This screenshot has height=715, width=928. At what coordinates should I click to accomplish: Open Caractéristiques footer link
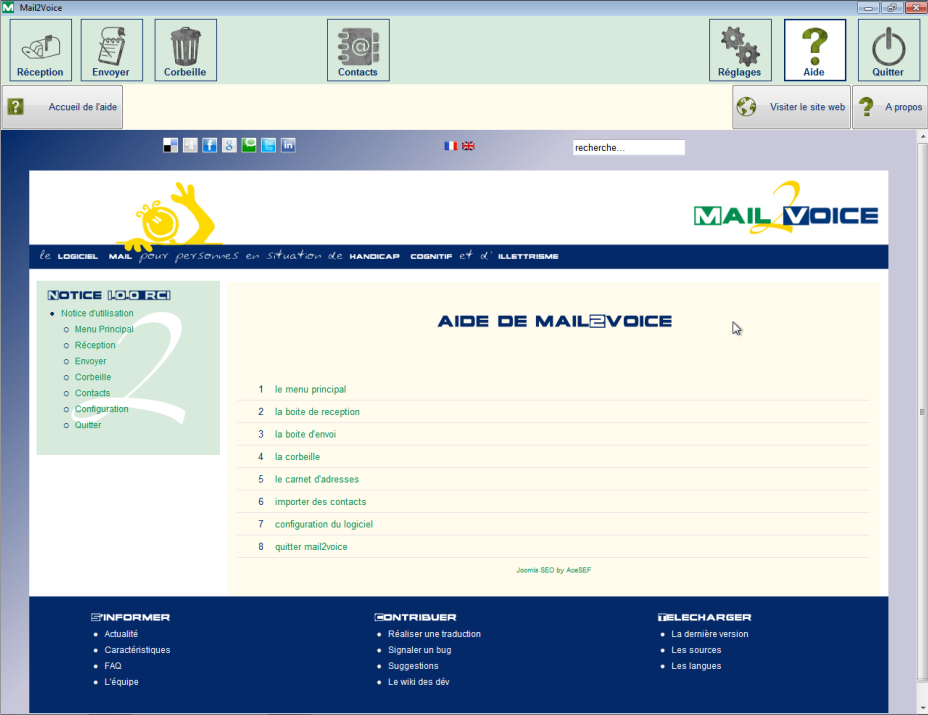tap(137, 650)
